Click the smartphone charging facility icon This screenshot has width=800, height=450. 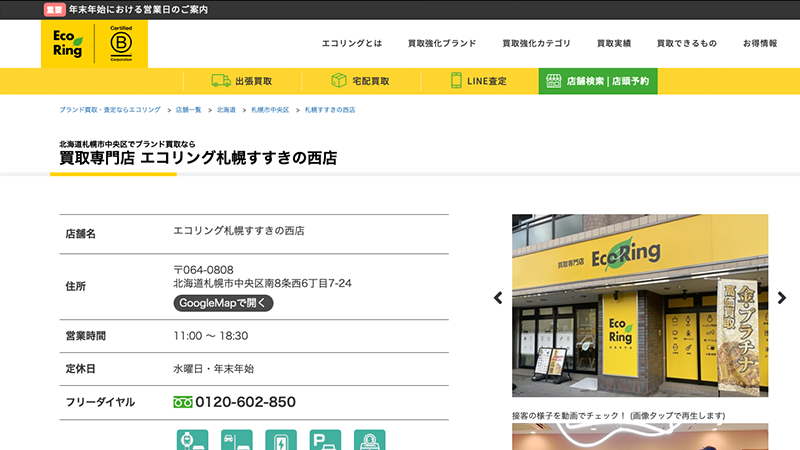point(281,440)
